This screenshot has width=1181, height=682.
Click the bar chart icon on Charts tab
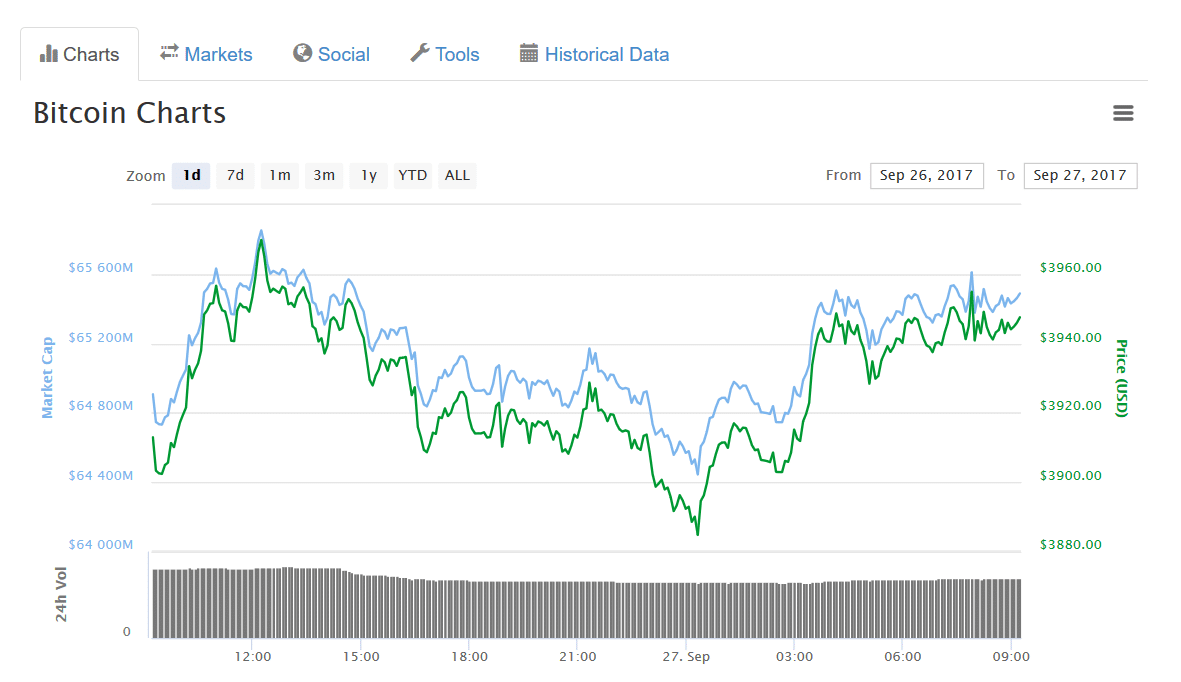[x=49, y=54]
